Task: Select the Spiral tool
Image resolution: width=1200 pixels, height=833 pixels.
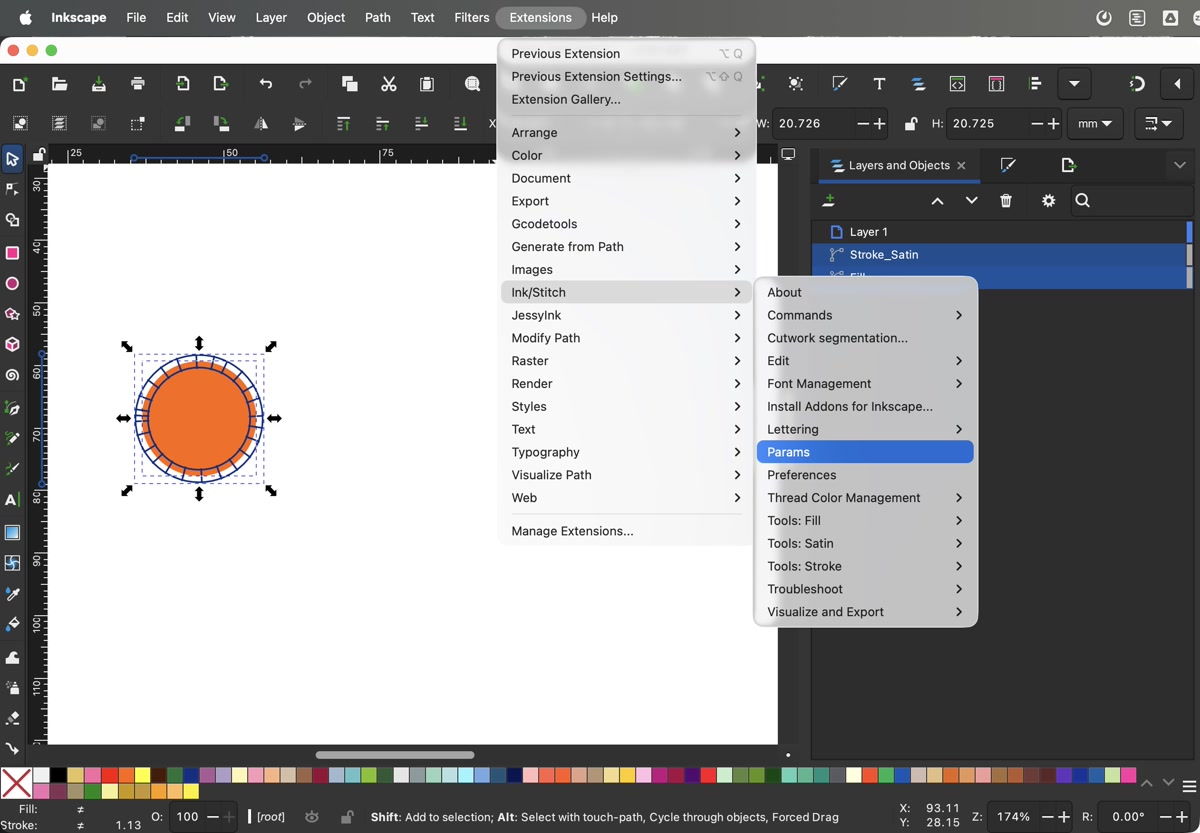Action: coord(12,376)
